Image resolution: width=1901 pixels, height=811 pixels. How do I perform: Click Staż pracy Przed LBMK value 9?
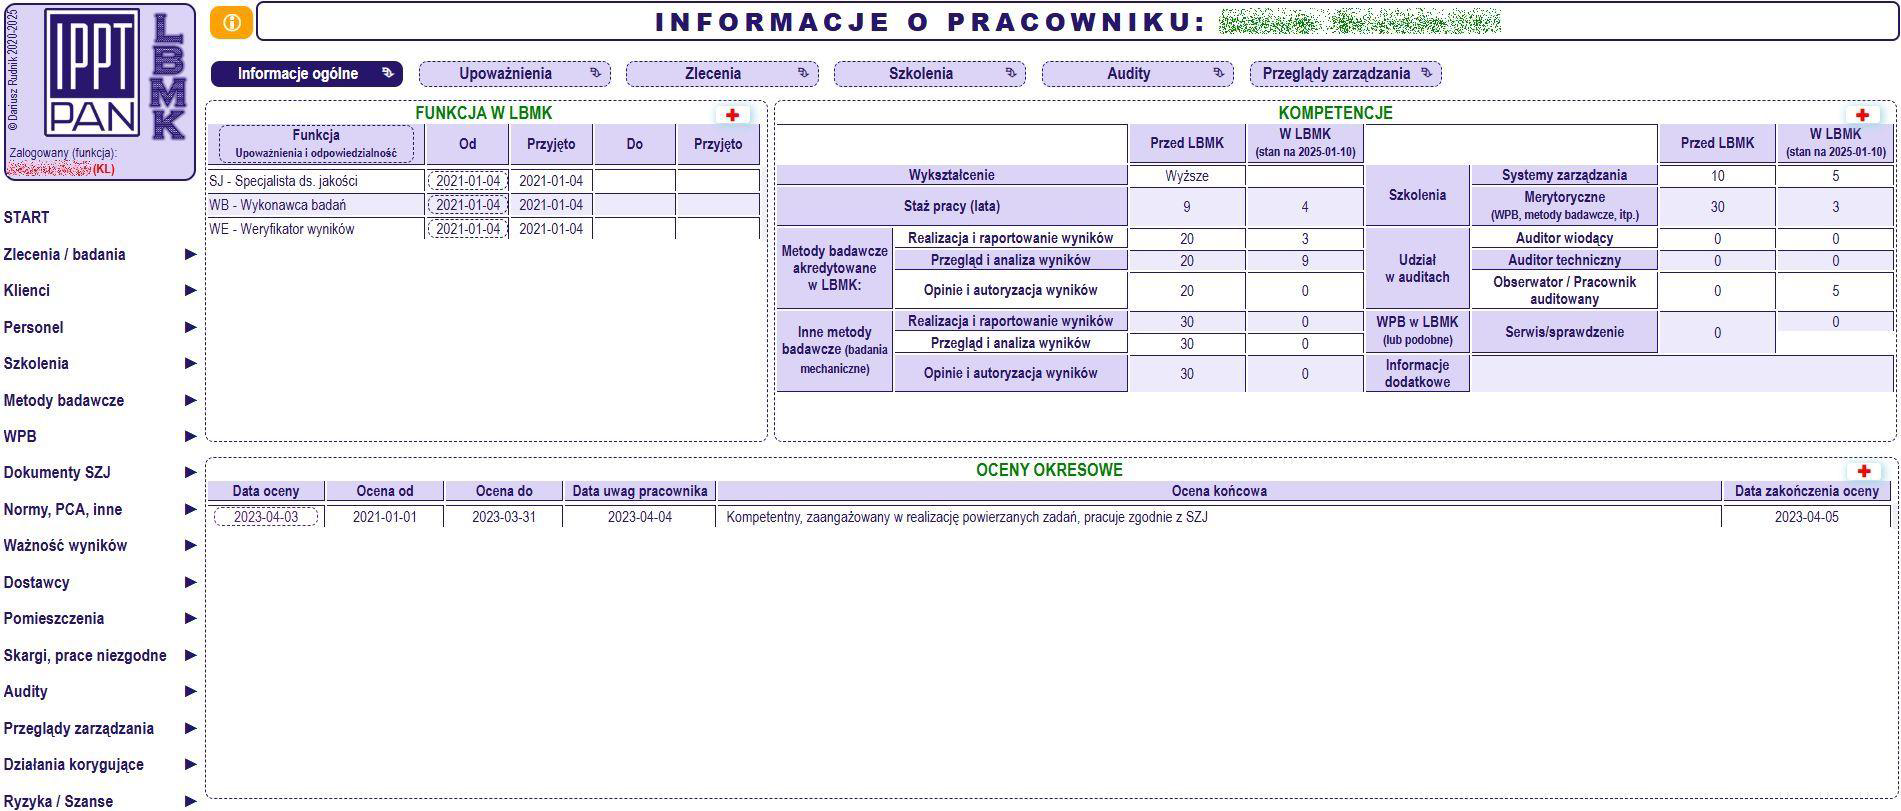point(1187,207)
